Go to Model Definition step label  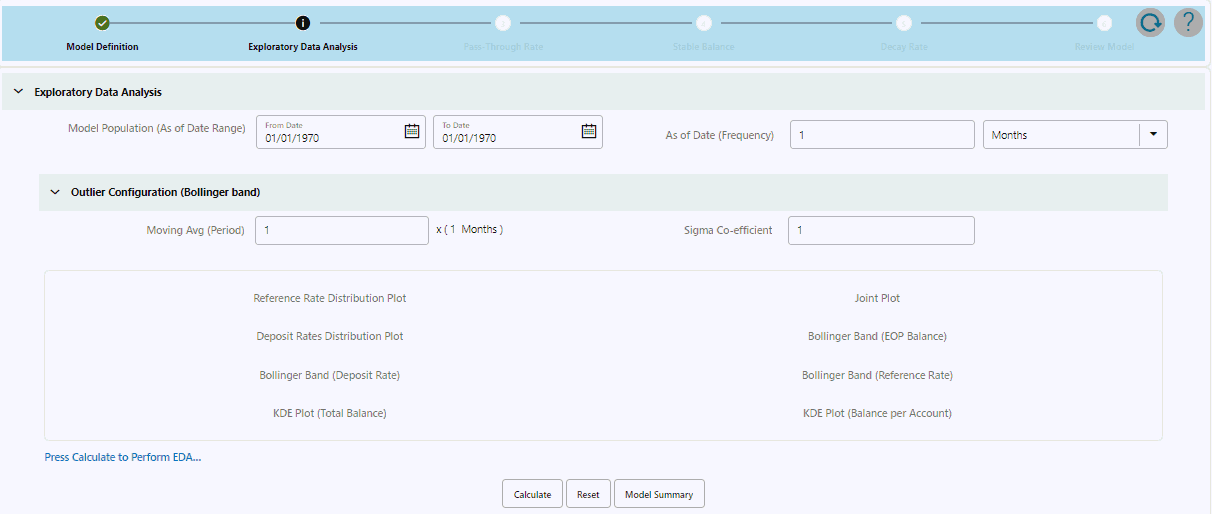[102, 47]
